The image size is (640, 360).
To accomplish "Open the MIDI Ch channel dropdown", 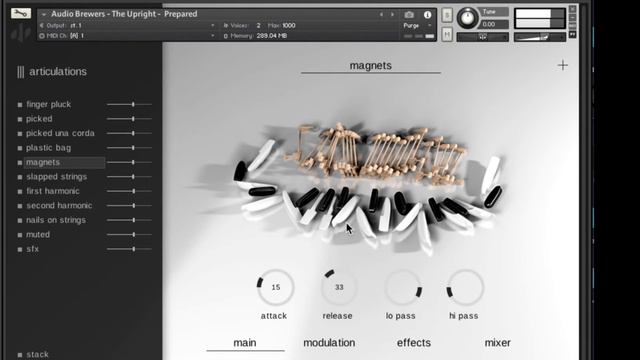I will click(127, 36).
